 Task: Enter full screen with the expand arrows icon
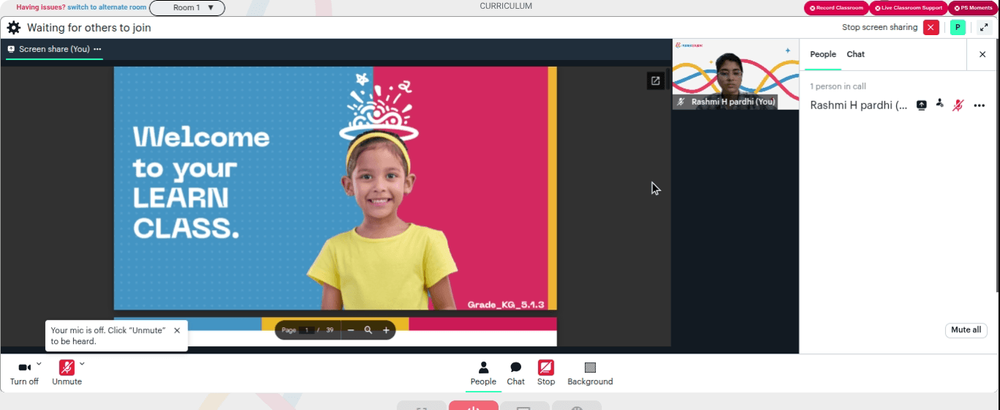pos(983,27)
